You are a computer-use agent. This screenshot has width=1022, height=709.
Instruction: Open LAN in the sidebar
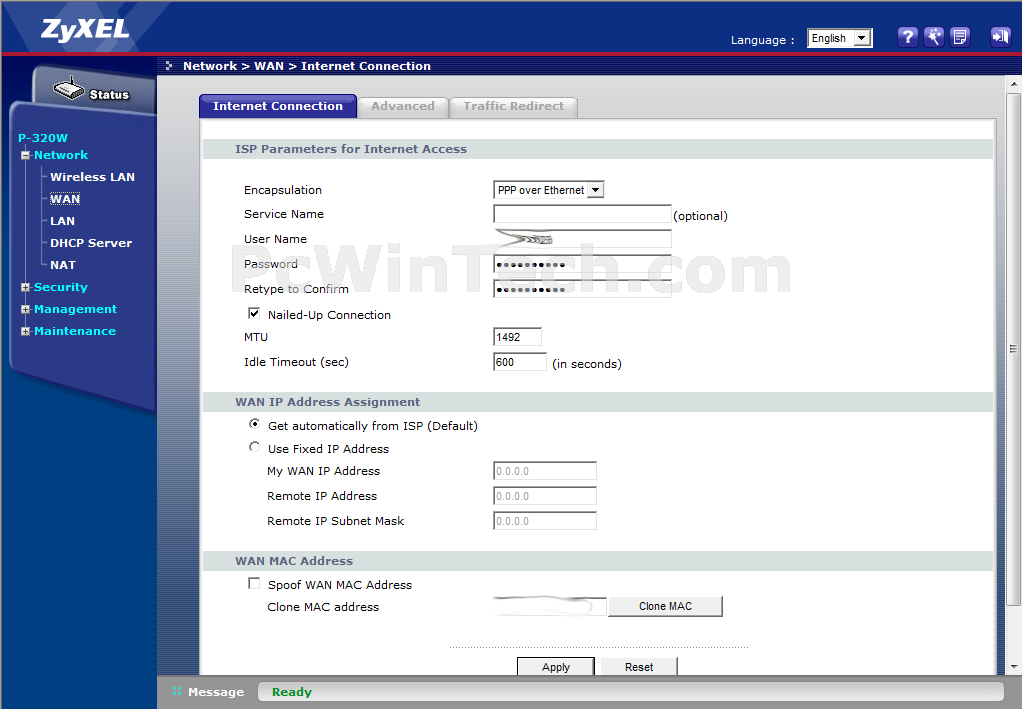point(63,222)
